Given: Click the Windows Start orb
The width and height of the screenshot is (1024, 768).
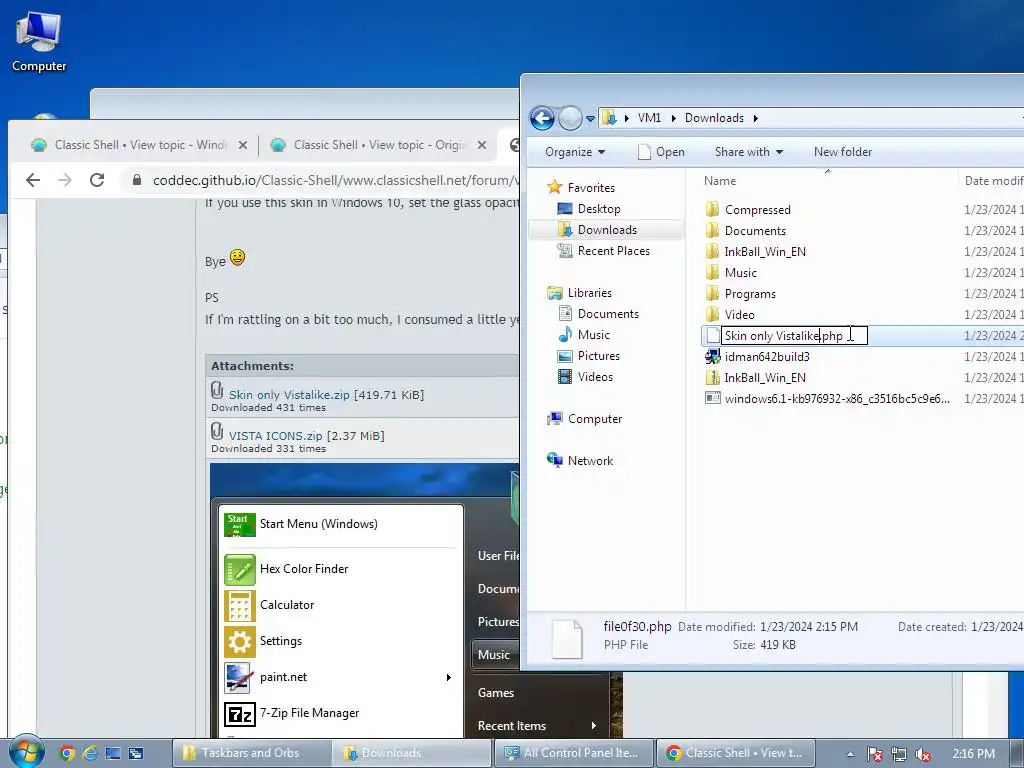Looking at the screenshot, I should tap(26, 752).
